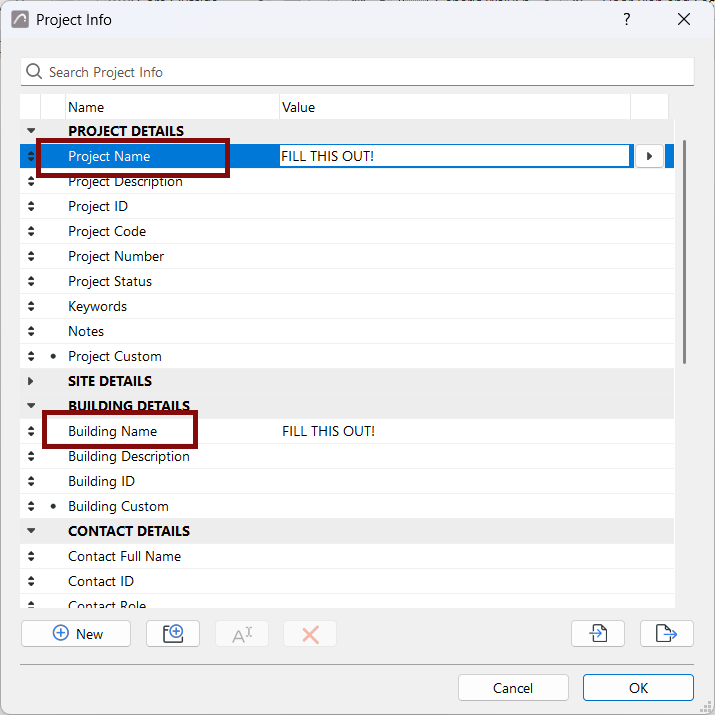Viewport: 715px width, 715px height.
Task: Select the Project Code row
Action: coord(347,231)
